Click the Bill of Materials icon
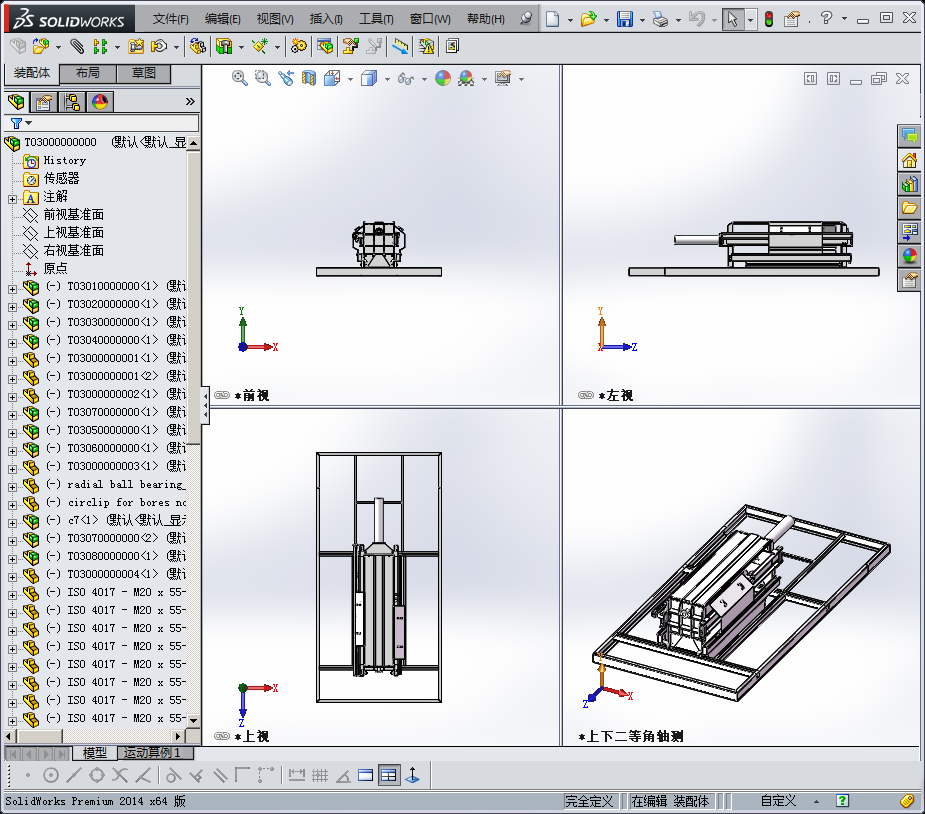Screen dimensions: 925x814 point(325,46)
